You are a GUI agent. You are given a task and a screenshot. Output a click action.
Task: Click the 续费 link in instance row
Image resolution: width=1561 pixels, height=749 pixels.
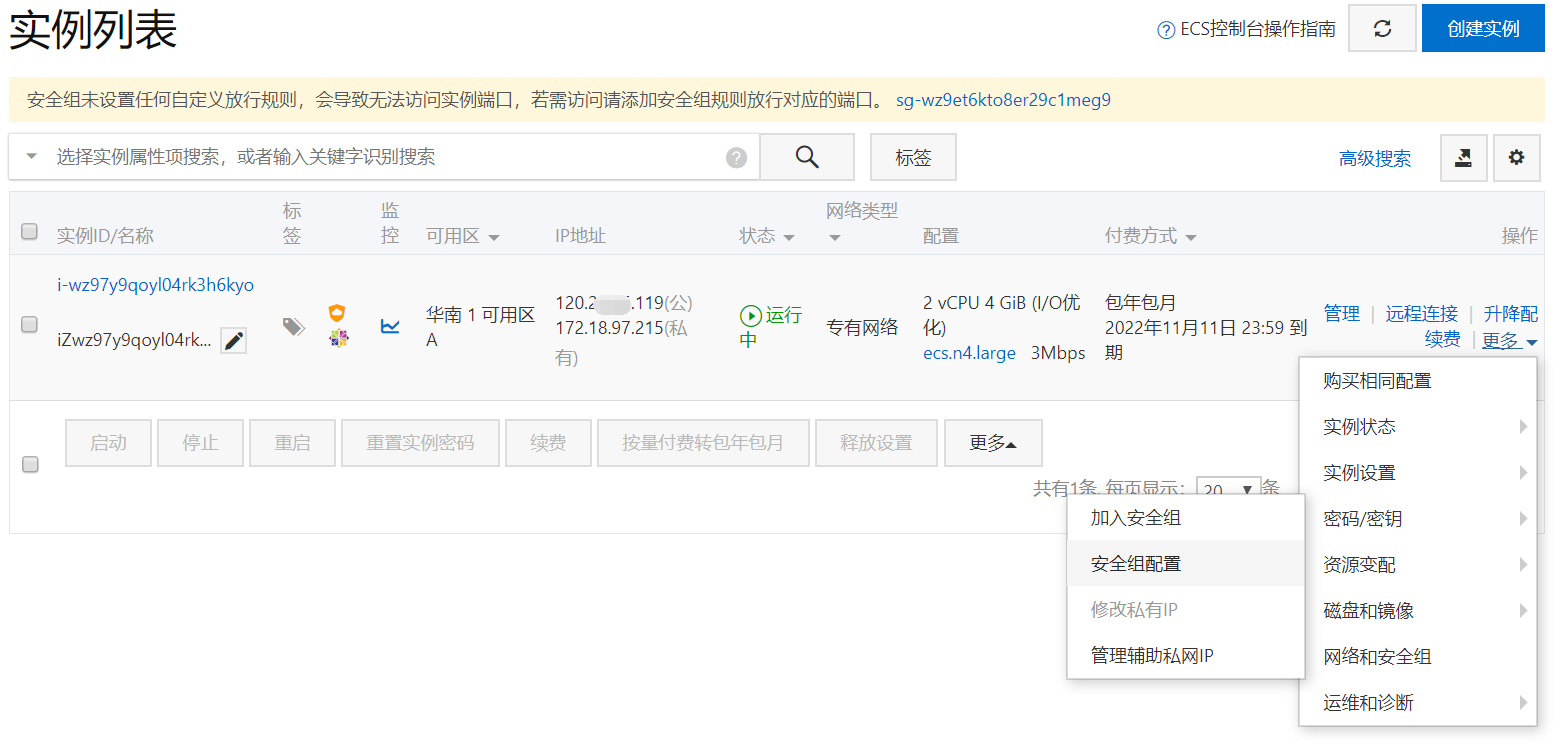point(1443,340)
